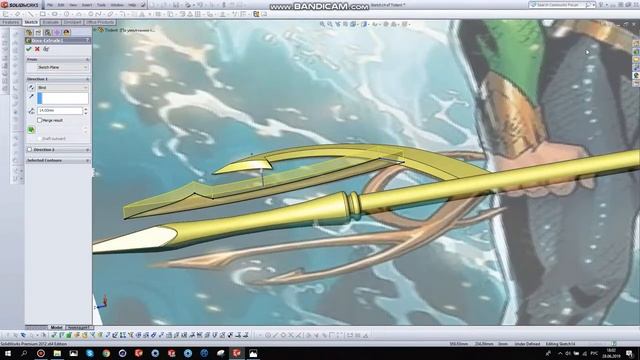Open the Sketch Plane start condition dropdown

coord(62,67)
